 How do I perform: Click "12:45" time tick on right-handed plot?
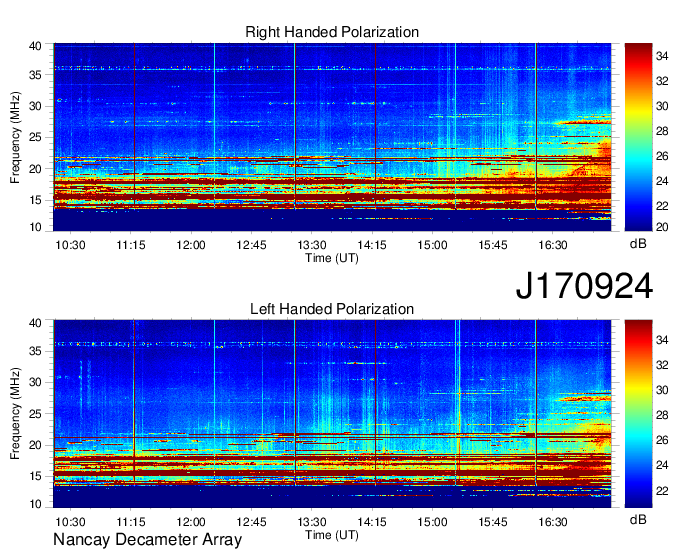point(251,245)
